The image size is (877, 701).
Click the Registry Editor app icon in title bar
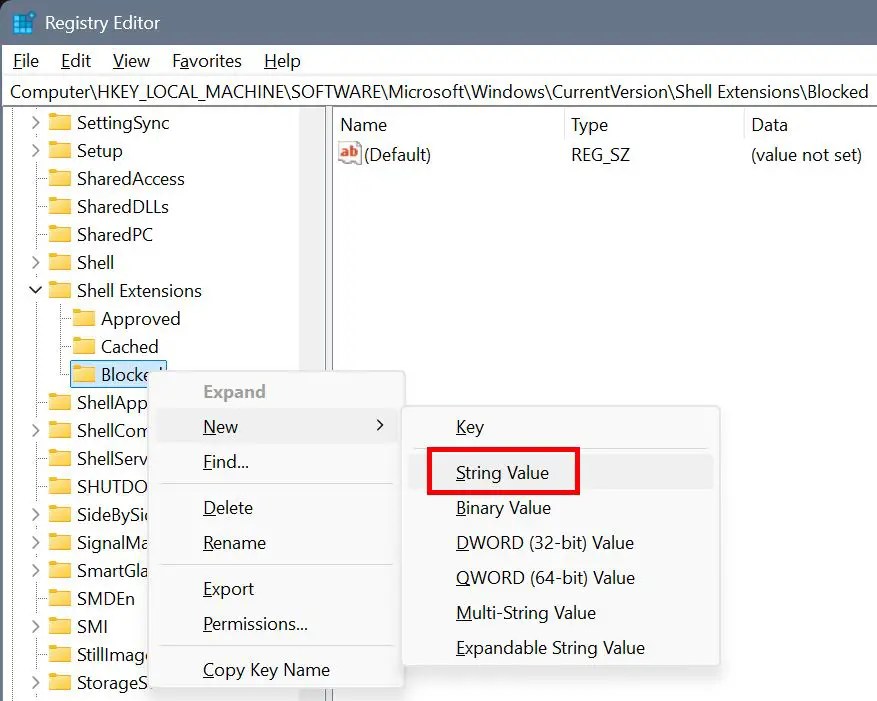point(23,23)
